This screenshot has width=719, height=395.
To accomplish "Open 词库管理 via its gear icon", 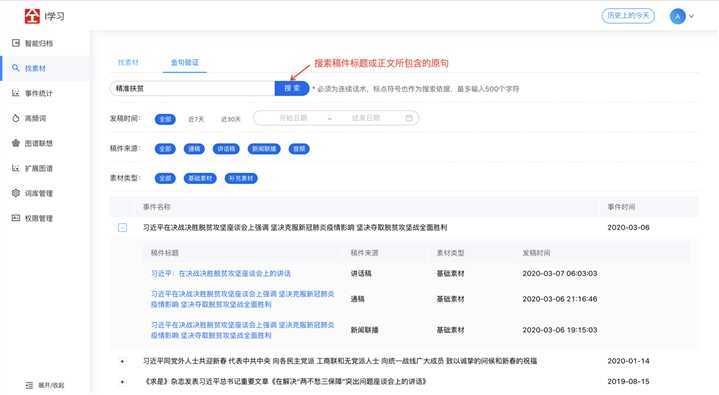I will 16,193.
